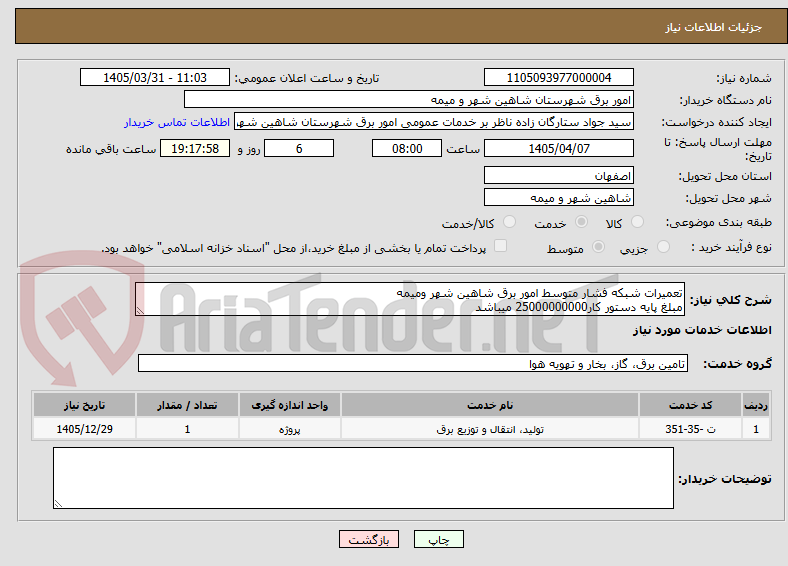Click the announcement date field 1405/03/31 - 11:03
The width and height of the screenshot is (788, 566).
pyautogui.click(x=155, y=77)
